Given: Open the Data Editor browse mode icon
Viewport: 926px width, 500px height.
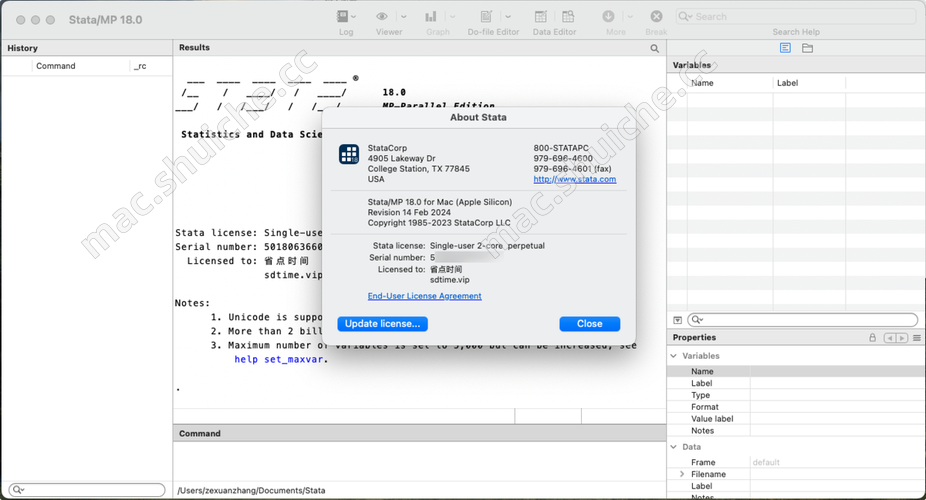Looking at the screenshot, I should click(x=568, y=17).
